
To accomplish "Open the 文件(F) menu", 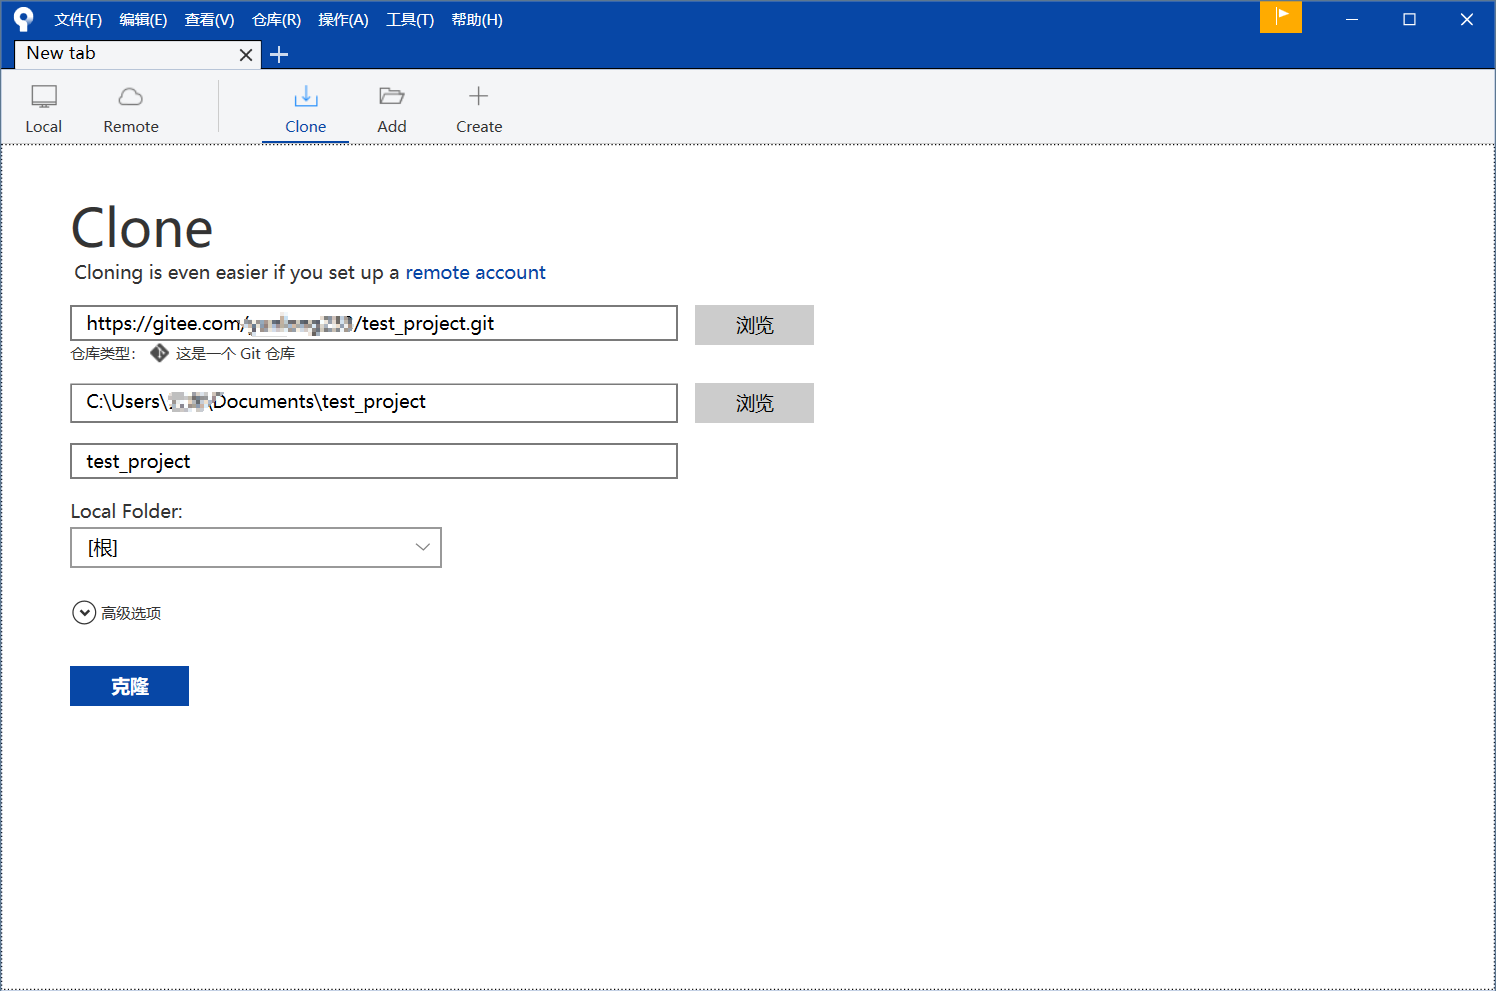I will click(78, 20).
